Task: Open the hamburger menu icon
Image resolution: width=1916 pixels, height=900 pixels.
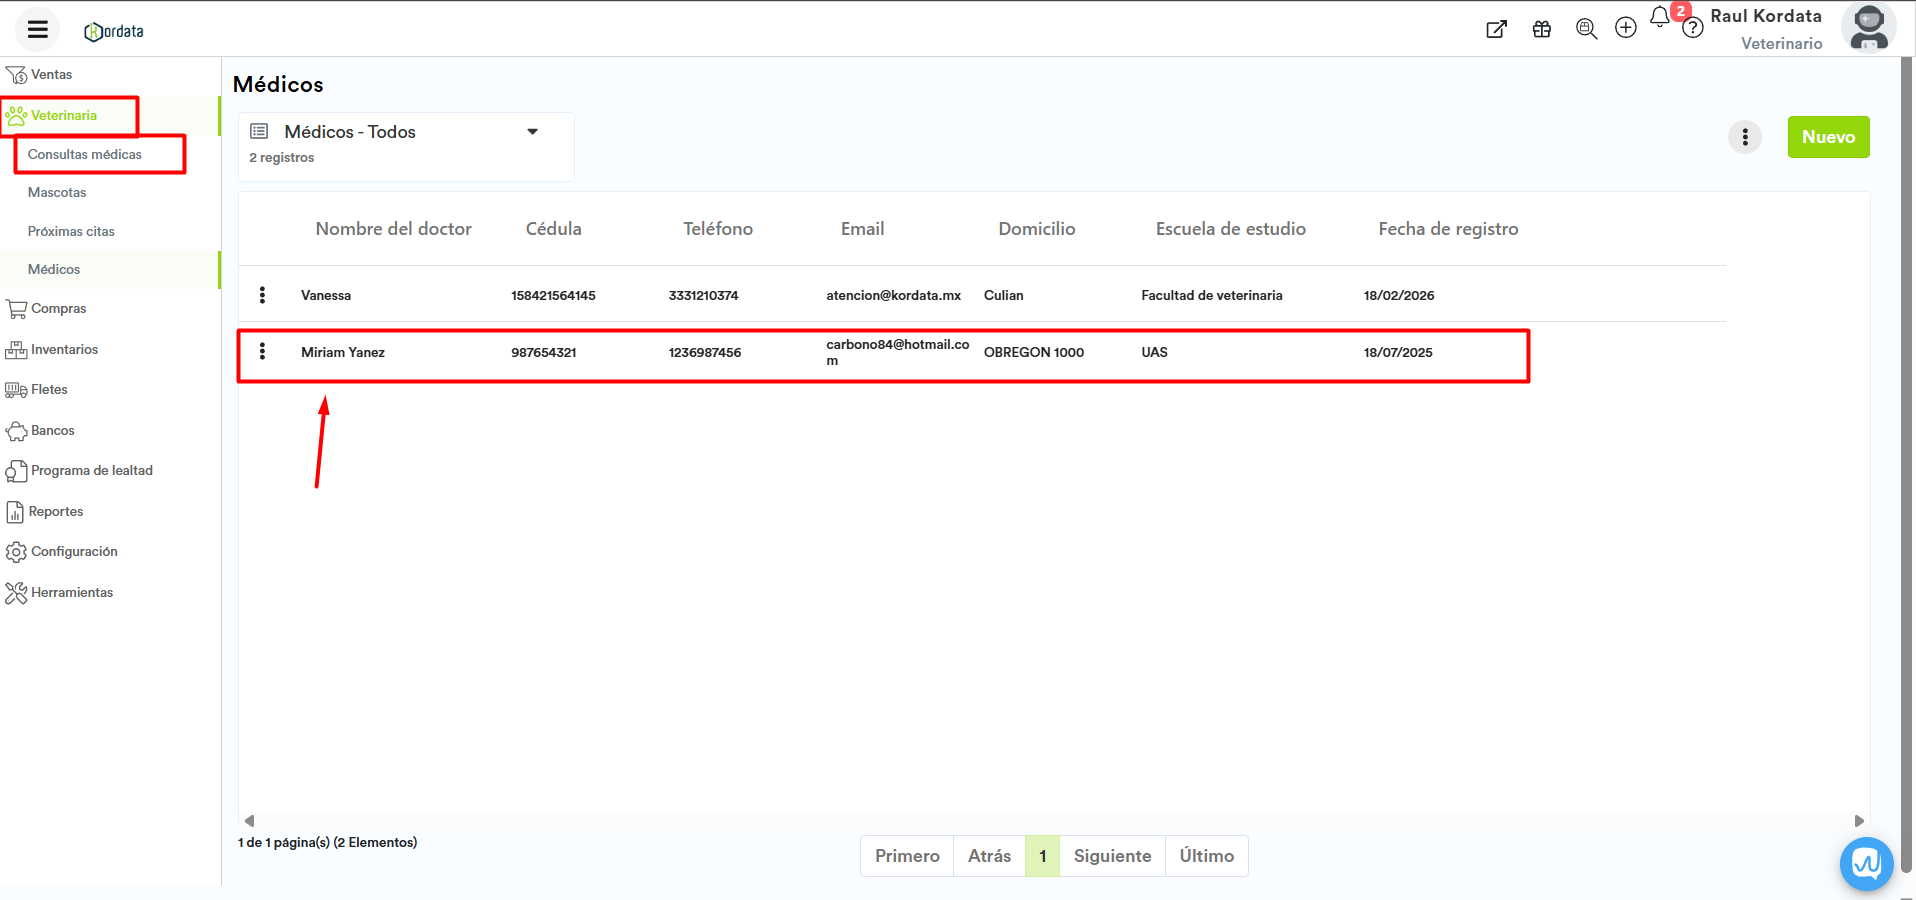Action: [38, 29]
